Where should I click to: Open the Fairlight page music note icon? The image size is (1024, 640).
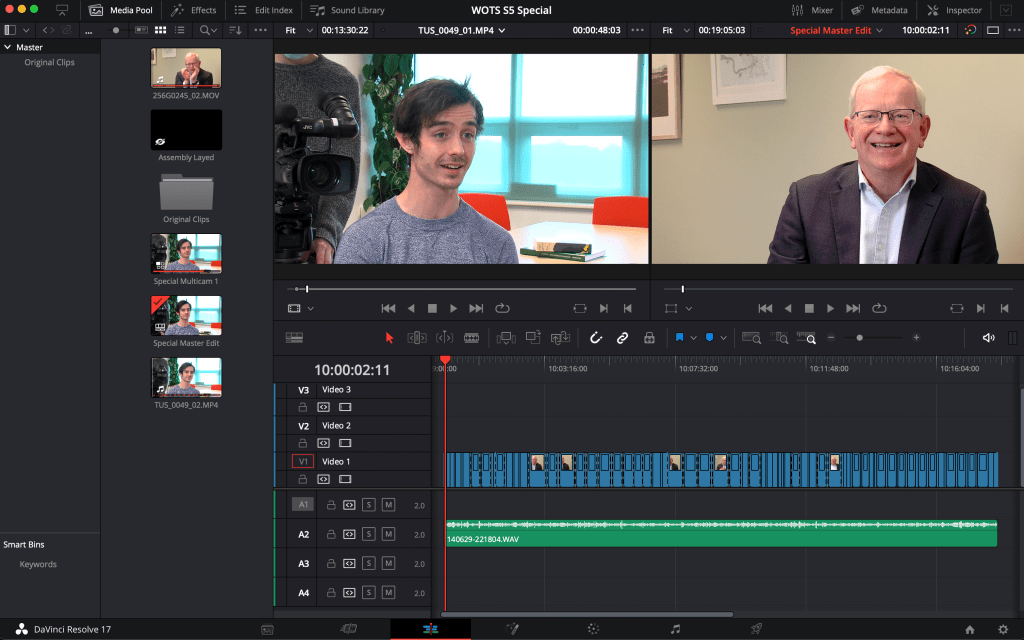675,629
